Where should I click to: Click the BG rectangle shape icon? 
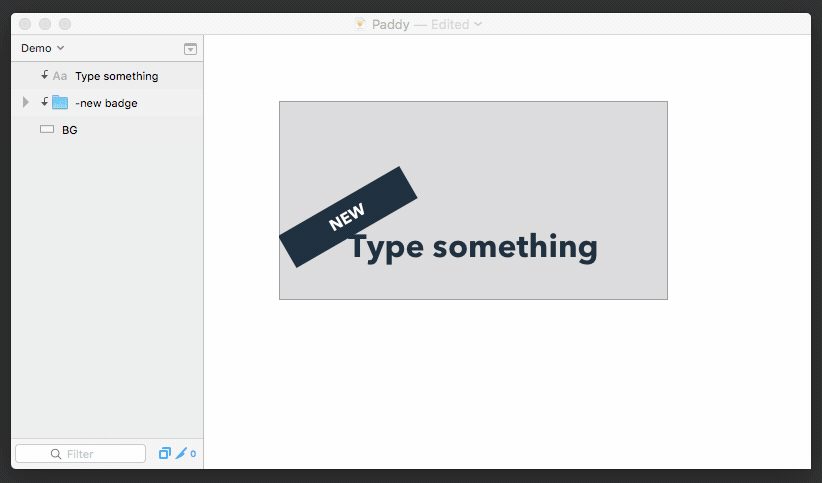point(47,129)
